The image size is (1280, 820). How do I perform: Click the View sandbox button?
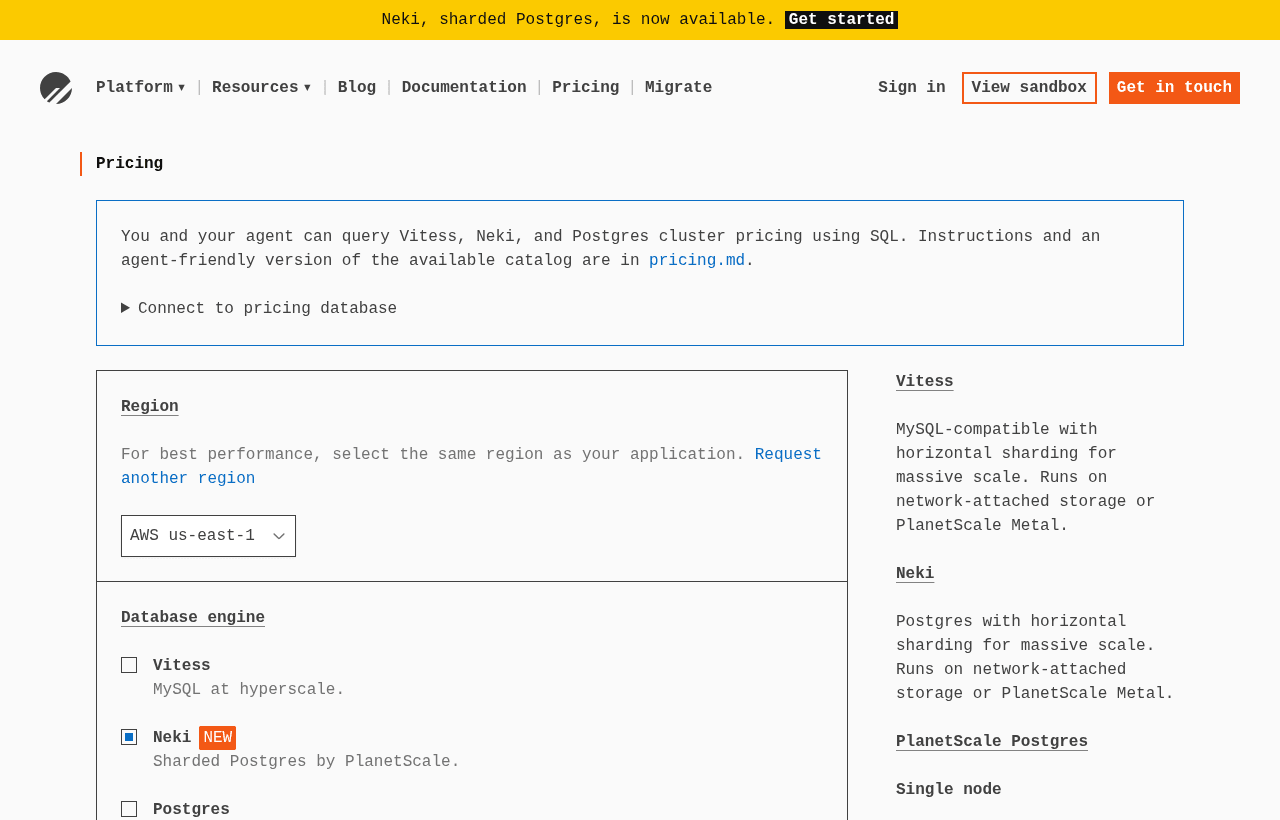pyautogui.click(x=1029, y=88)
